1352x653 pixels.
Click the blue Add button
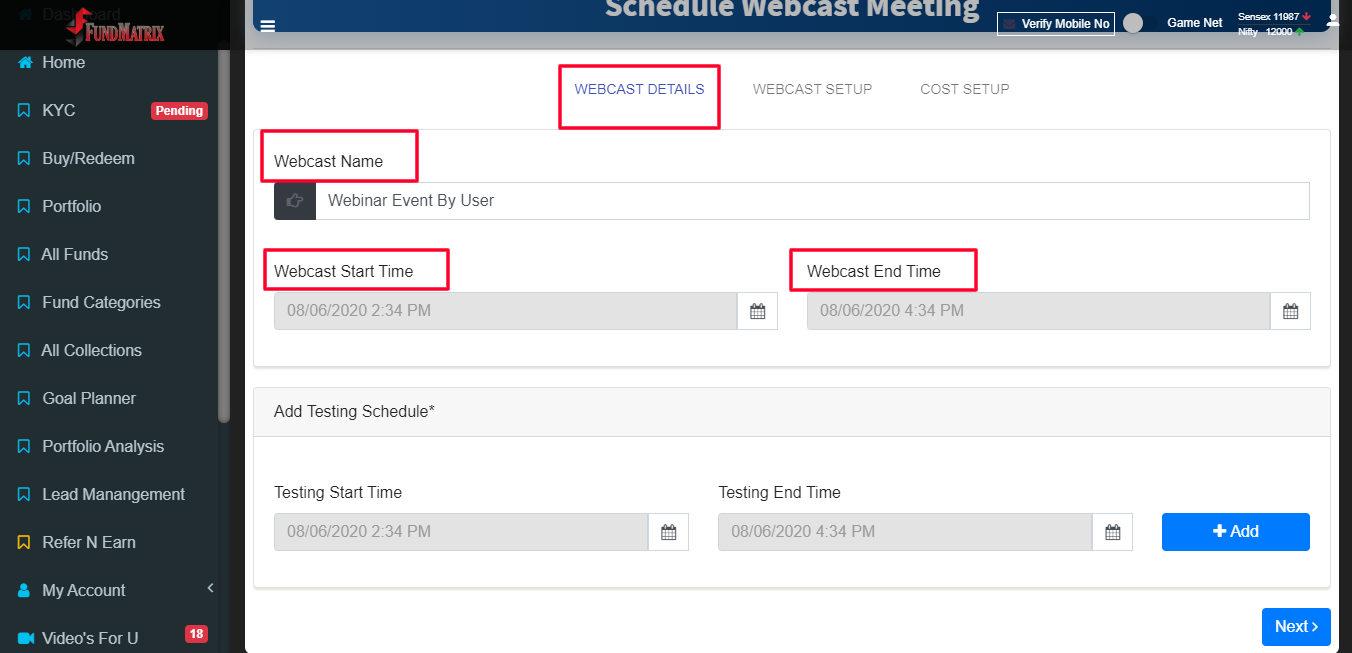1236,532
